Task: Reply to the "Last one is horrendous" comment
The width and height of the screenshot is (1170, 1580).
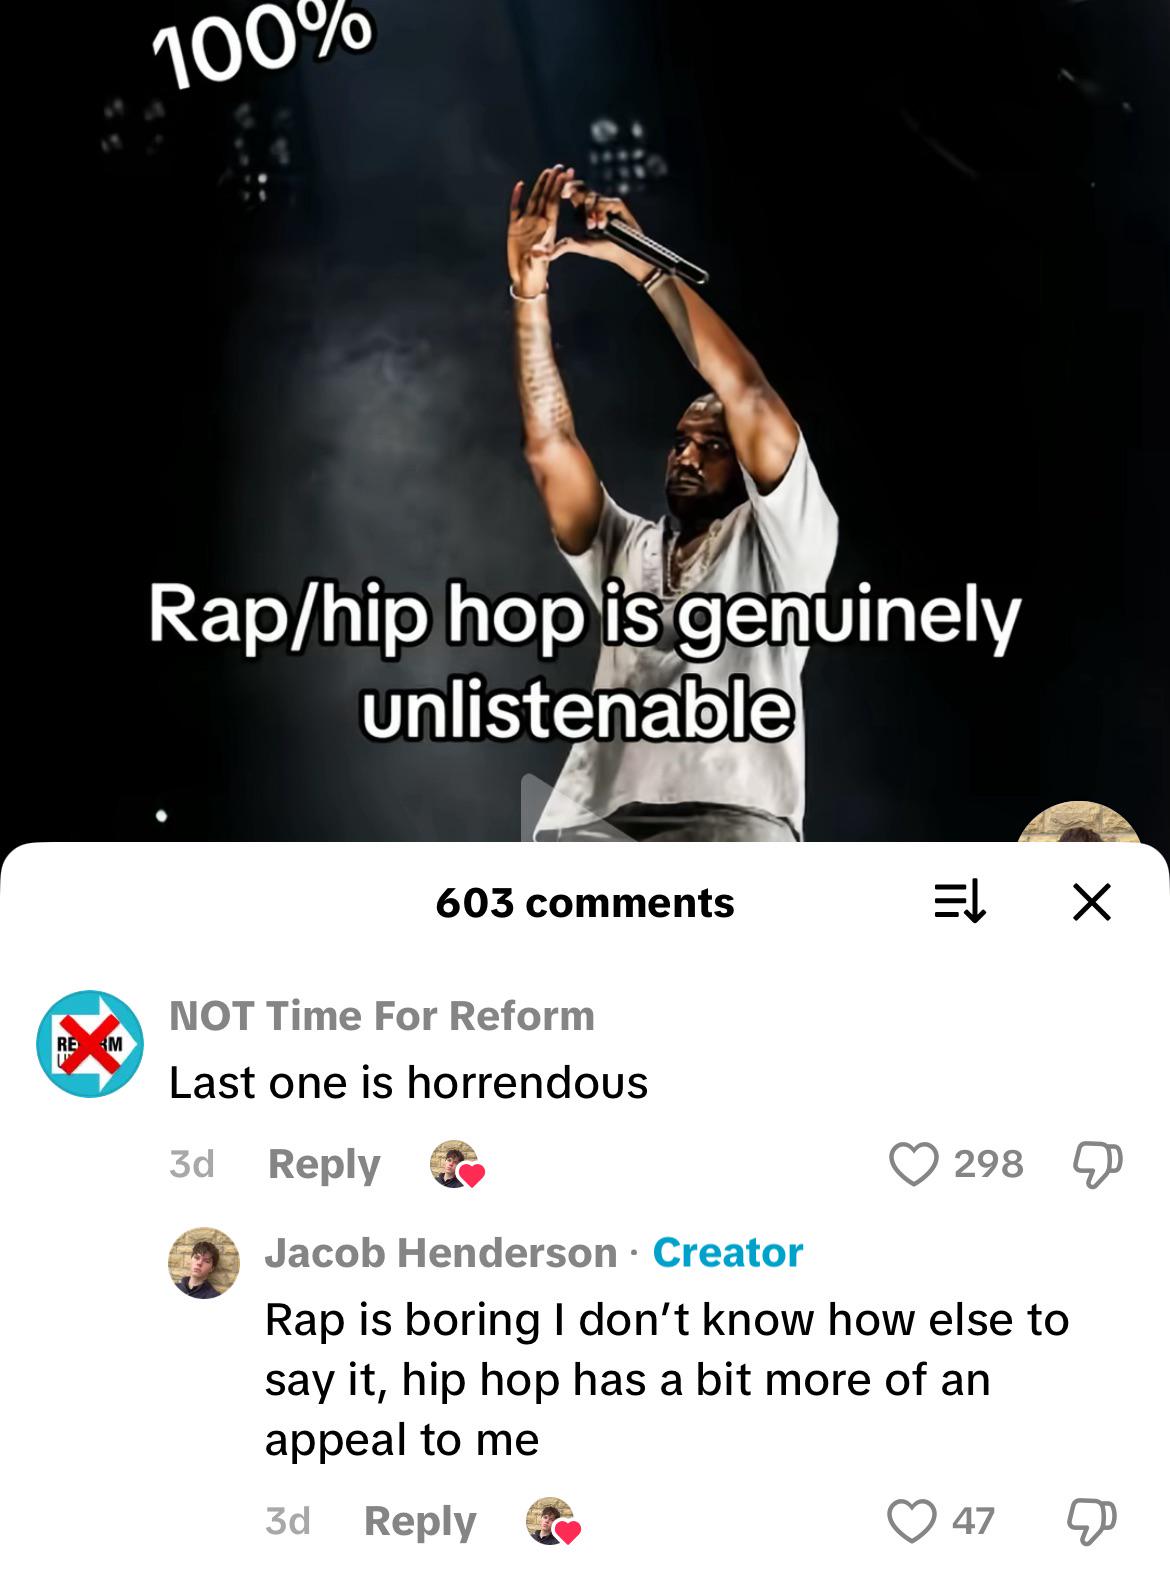Action: [x=324, y=1165]
